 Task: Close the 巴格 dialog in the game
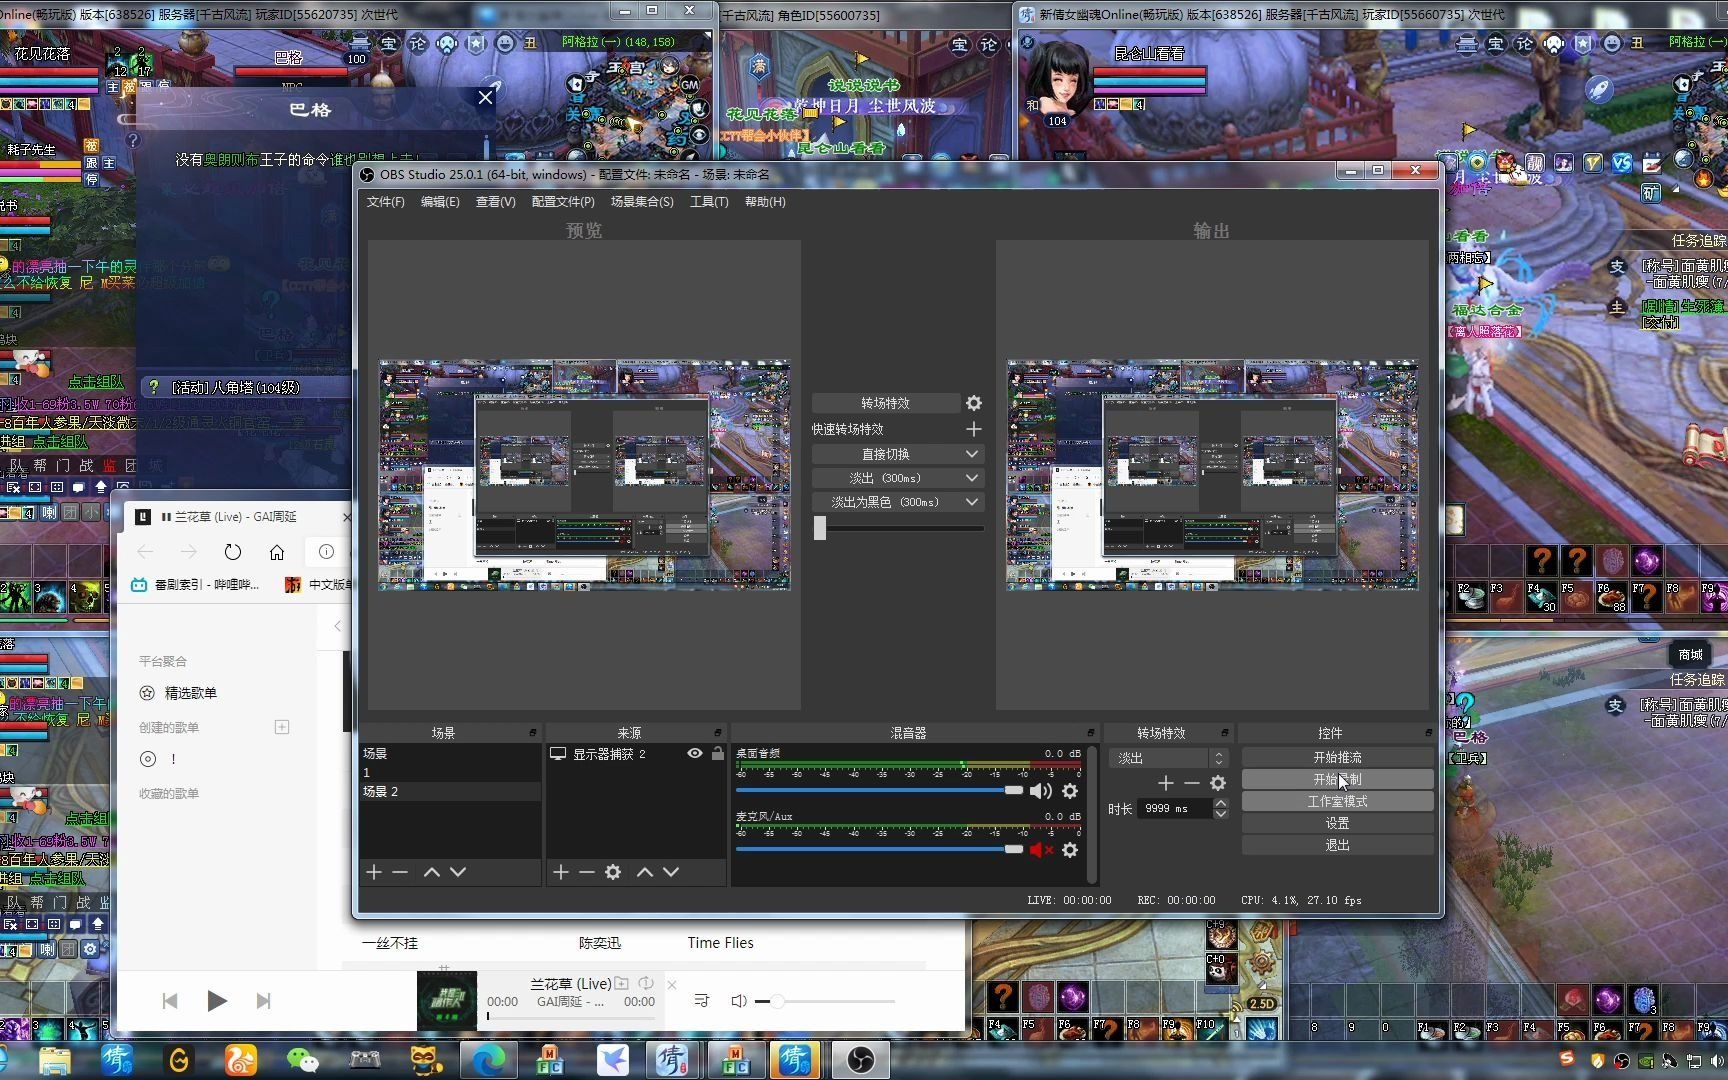(485, 97)
